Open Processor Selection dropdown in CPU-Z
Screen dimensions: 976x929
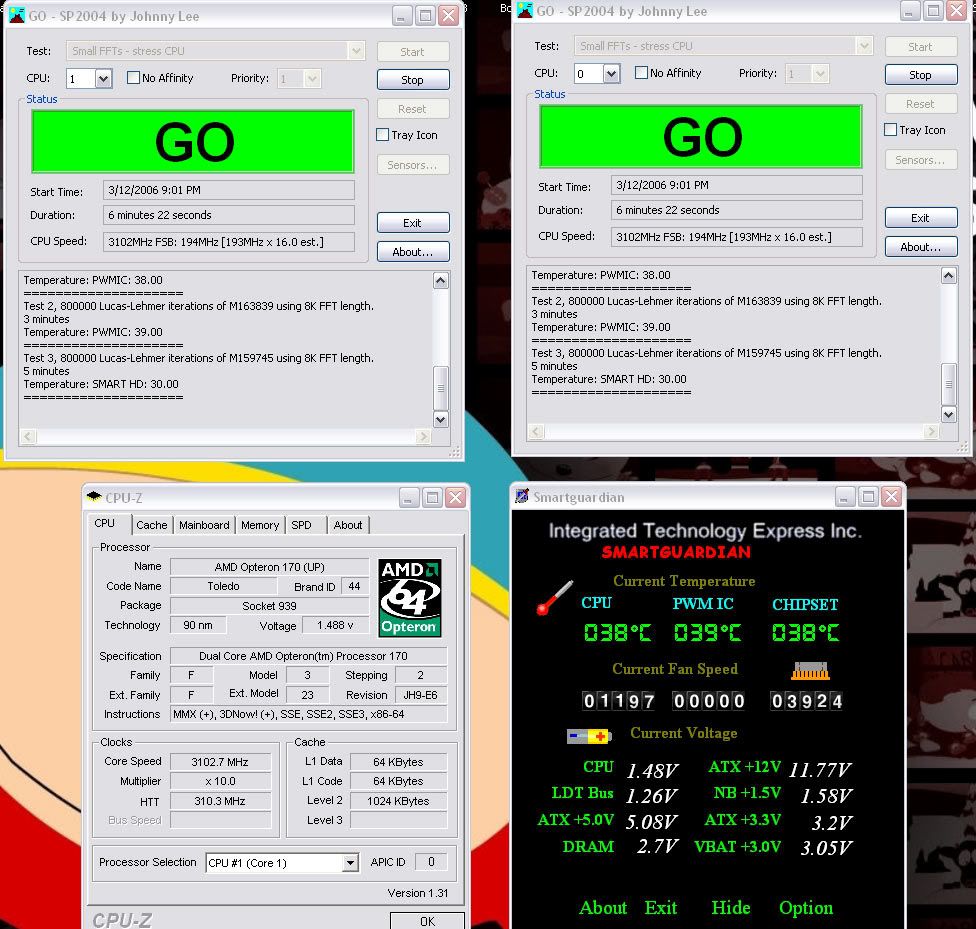click(x=350, y=863)
